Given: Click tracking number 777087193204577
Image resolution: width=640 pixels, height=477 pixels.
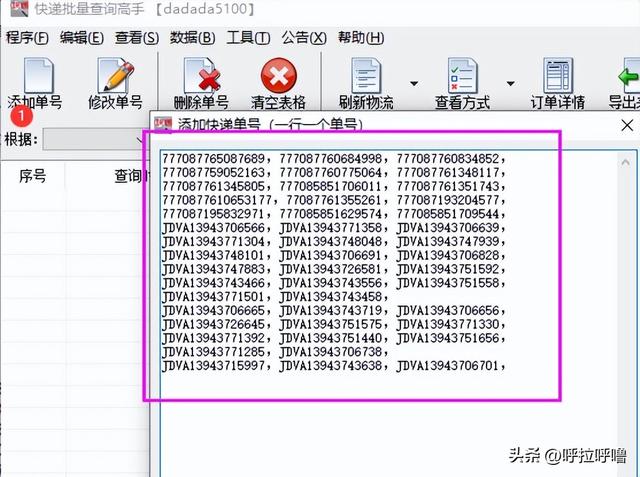Looking at the screenshot, I should point(448,200).
